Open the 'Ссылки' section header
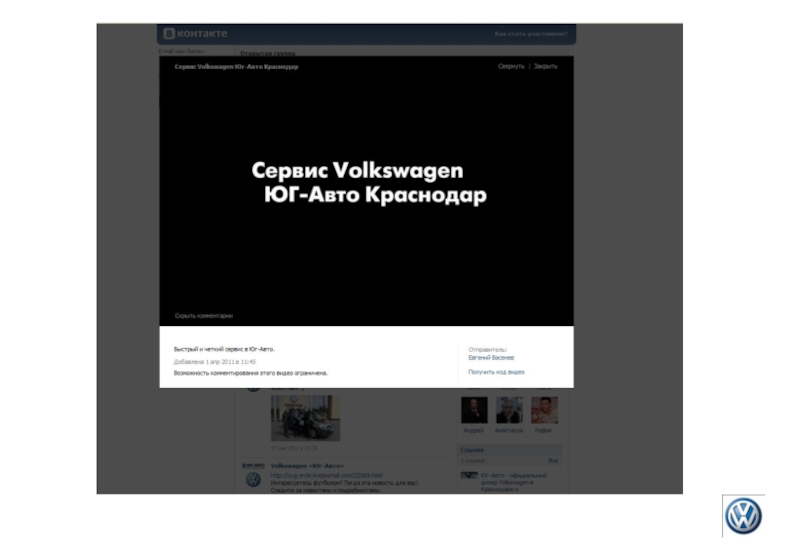Viewport: 800px width, 554px height. [509, 450]
